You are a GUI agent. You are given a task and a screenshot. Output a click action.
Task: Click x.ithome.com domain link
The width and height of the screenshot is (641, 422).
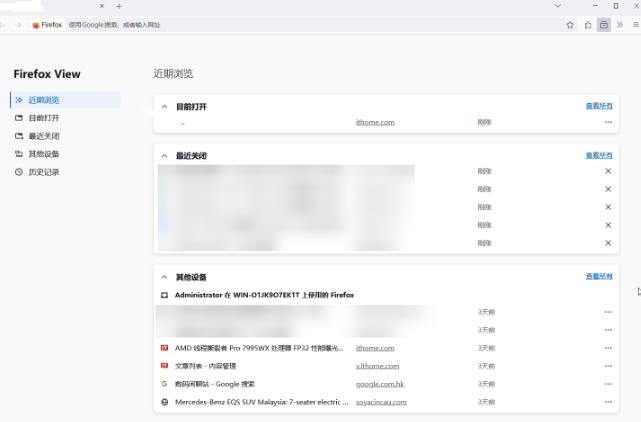tap(377, 366)
